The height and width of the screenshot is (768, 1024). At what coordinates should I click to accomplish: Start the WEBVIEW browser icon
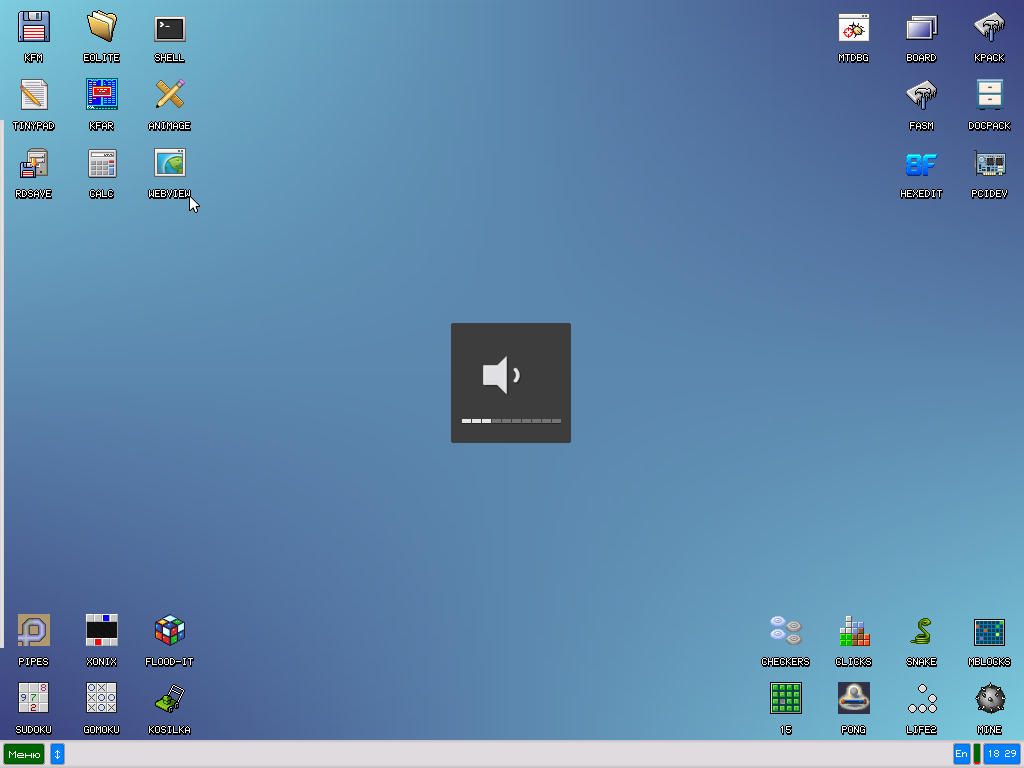[169, 164]
